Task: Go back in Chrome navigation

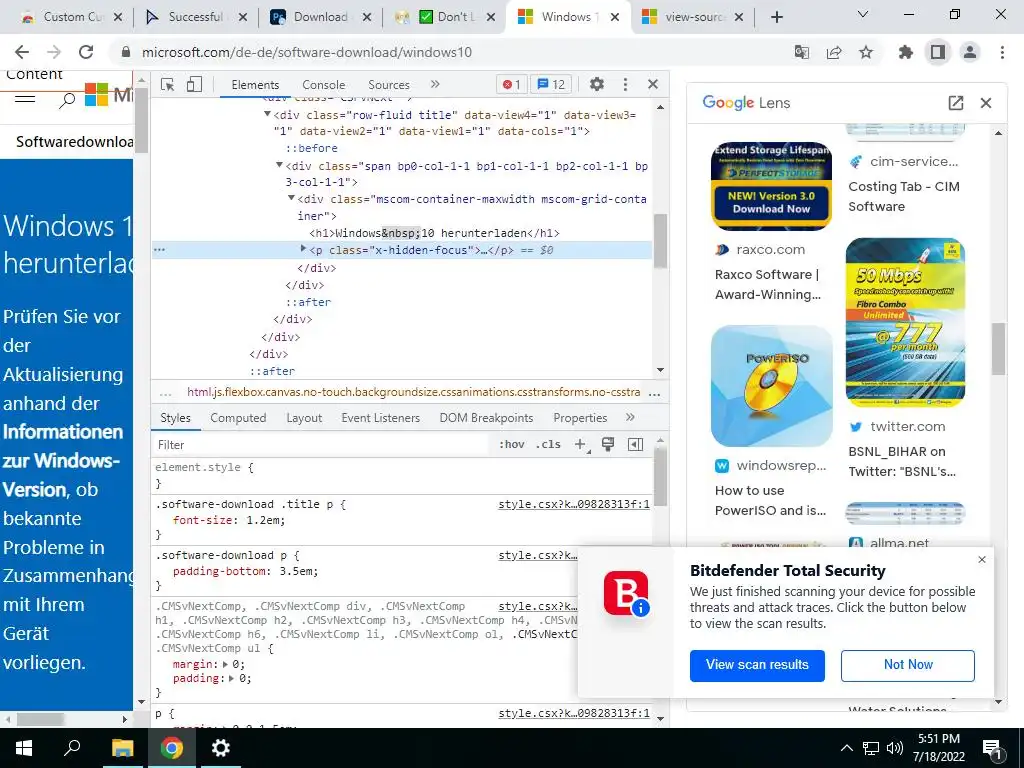Action: tap(22, 52)
